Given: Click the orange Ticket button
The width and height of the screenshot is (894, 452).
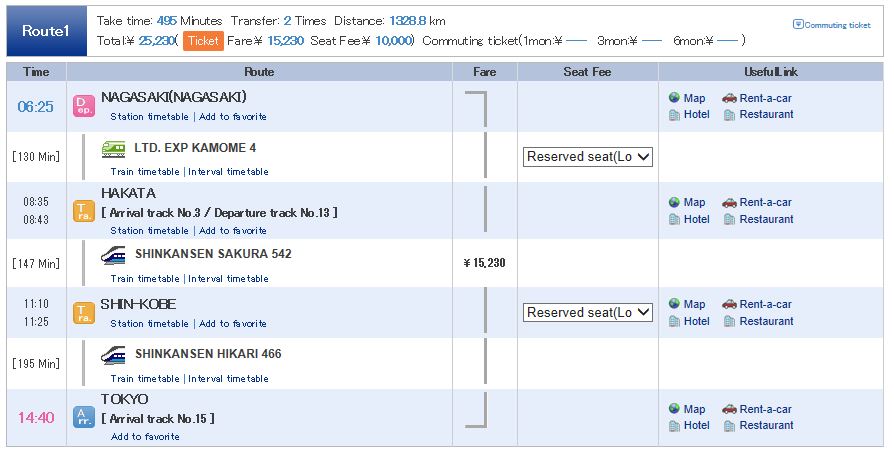Looking at the screenshot, I should click(203, 40).
